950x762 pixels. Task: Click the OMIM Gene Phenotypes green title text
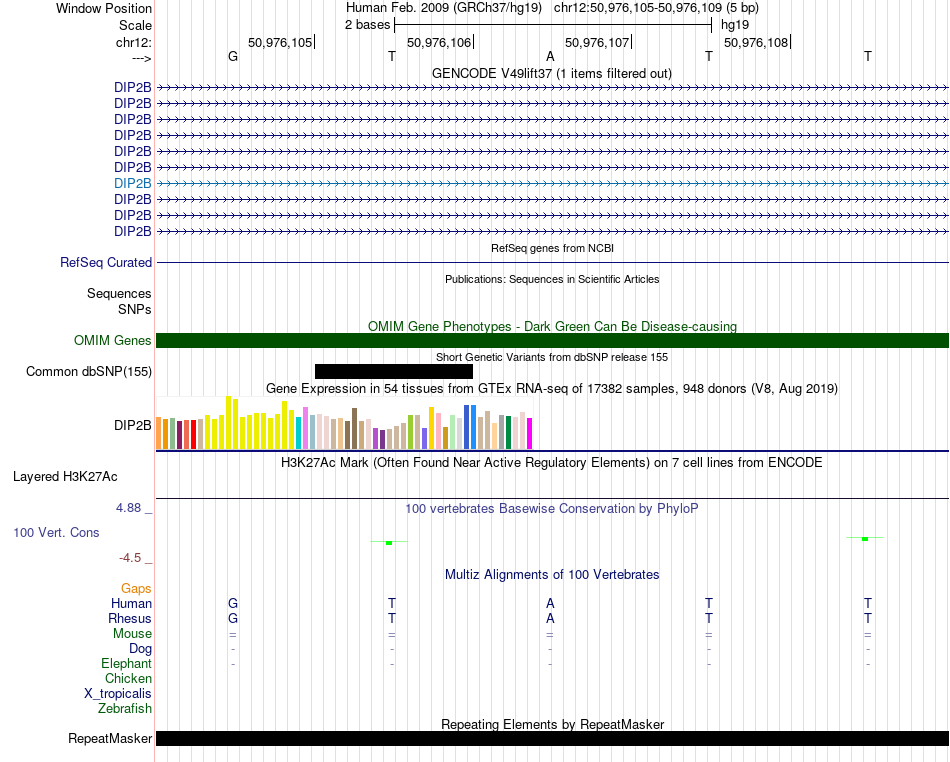(x=553, y=326)
